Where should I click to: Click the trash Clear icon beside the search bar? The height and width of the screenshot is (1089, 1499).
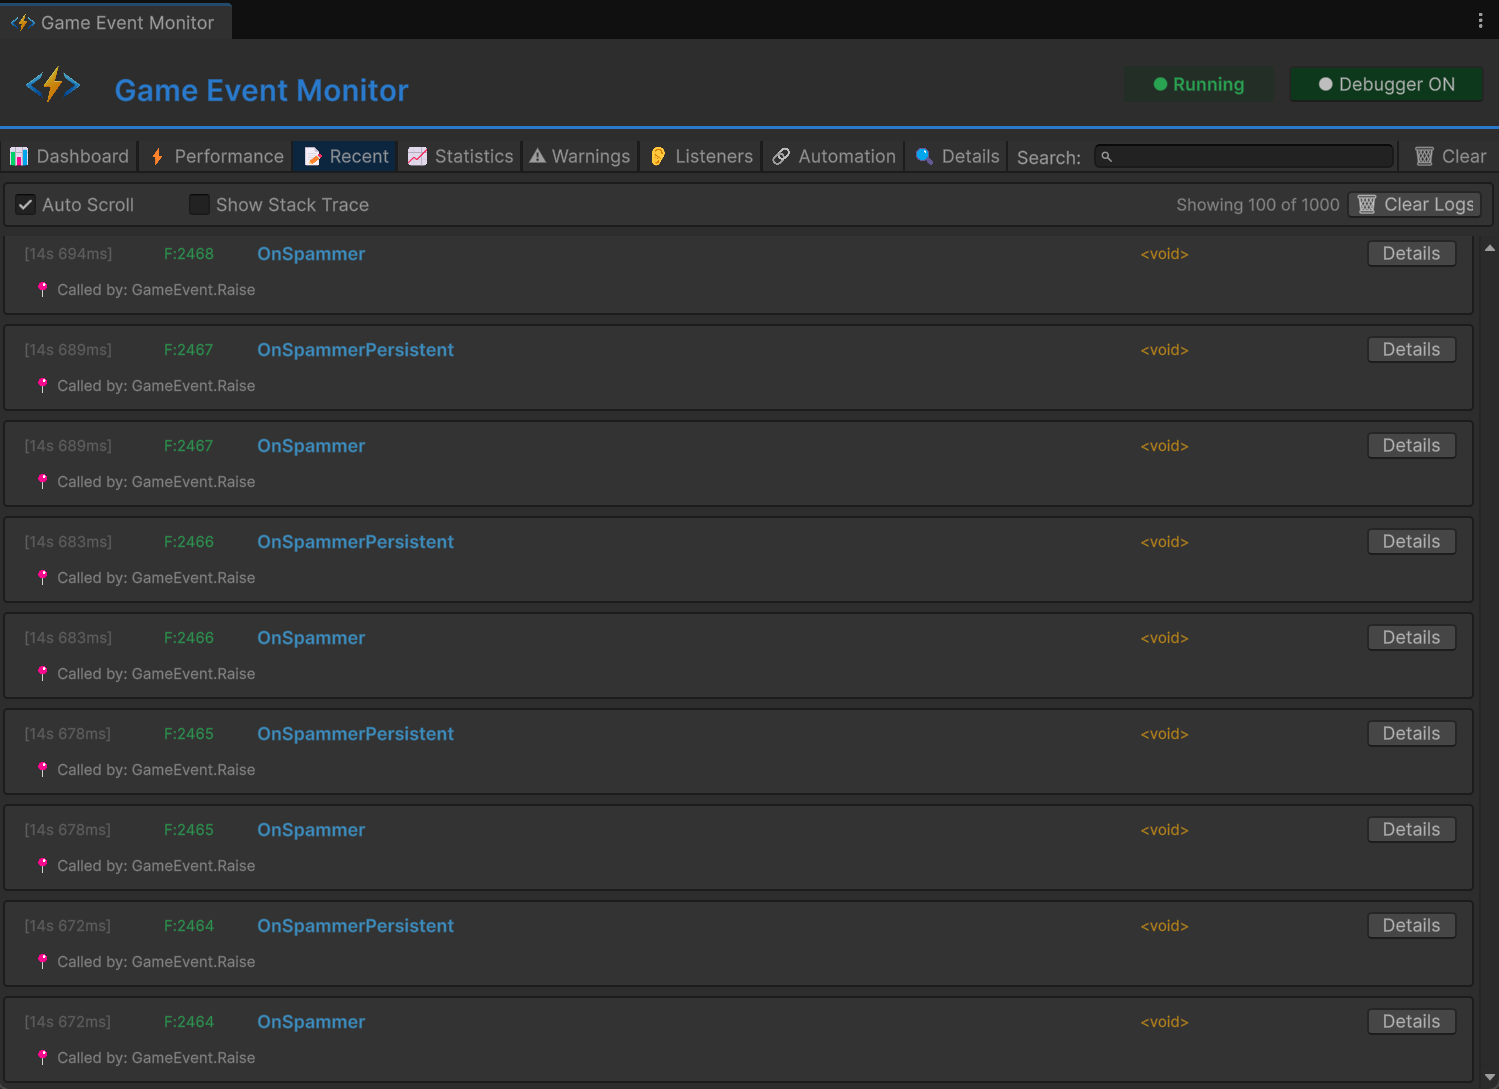click(x=1424, y=156)
